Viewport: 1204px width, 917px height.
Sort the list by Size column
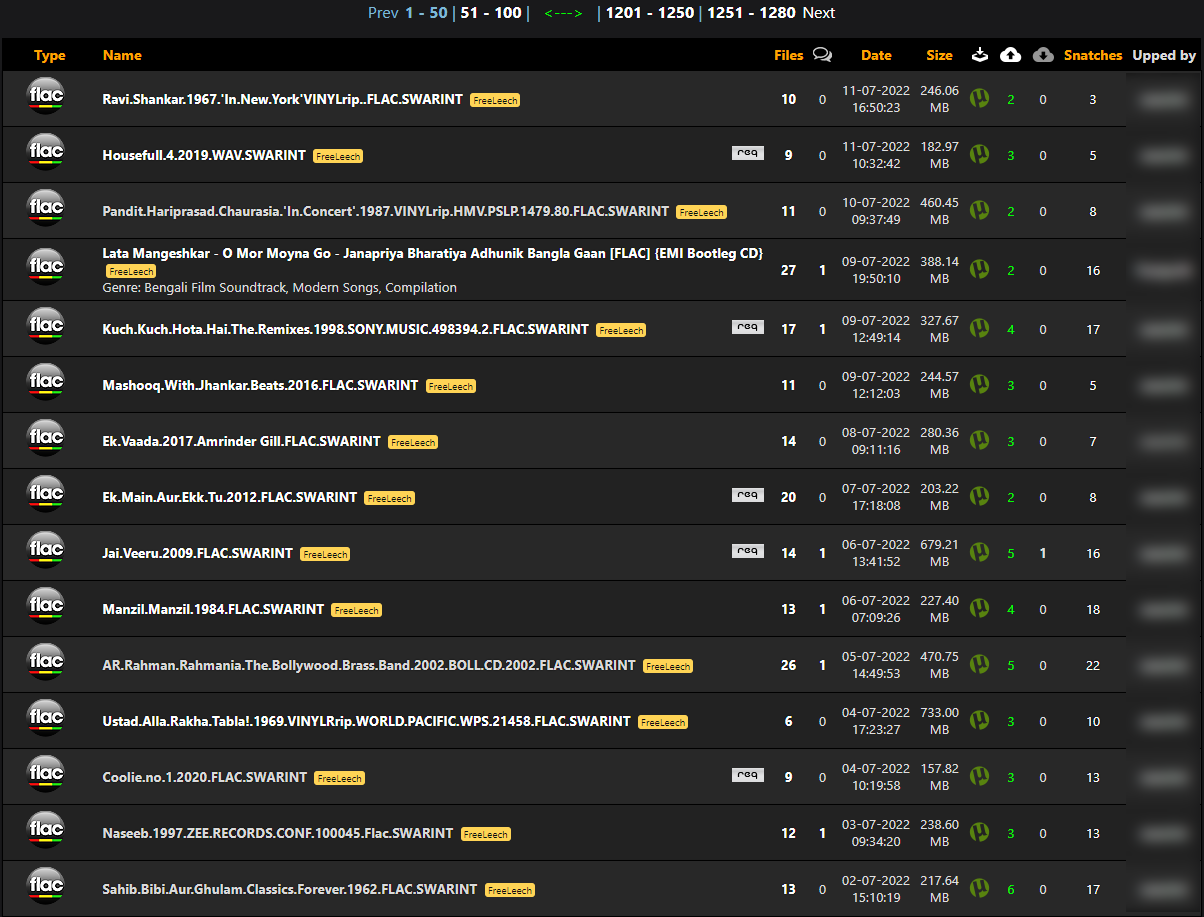(x=939, y=55)
